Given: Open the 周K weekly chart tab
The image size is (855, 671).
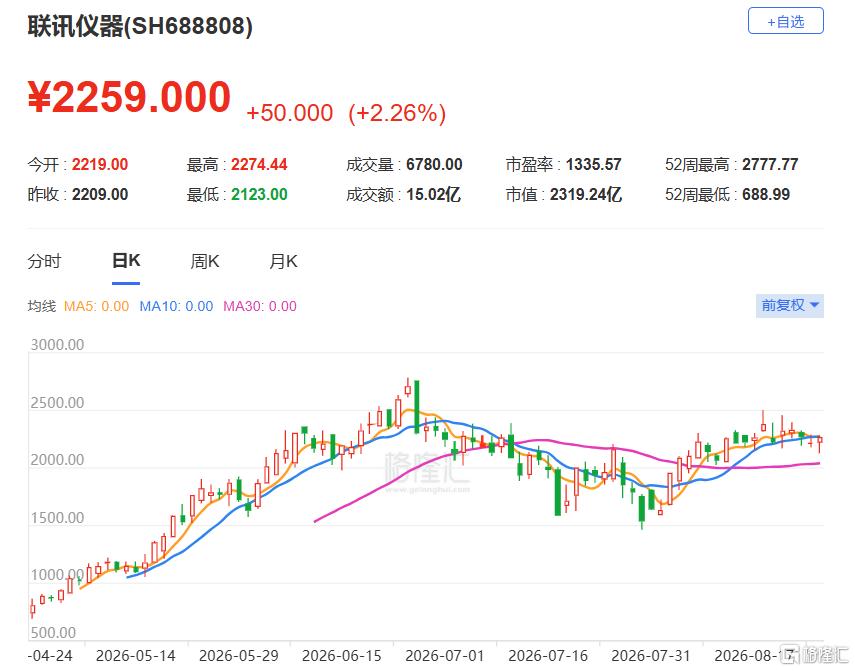Looking at the screenshot, I should click(x=204, y=261).
